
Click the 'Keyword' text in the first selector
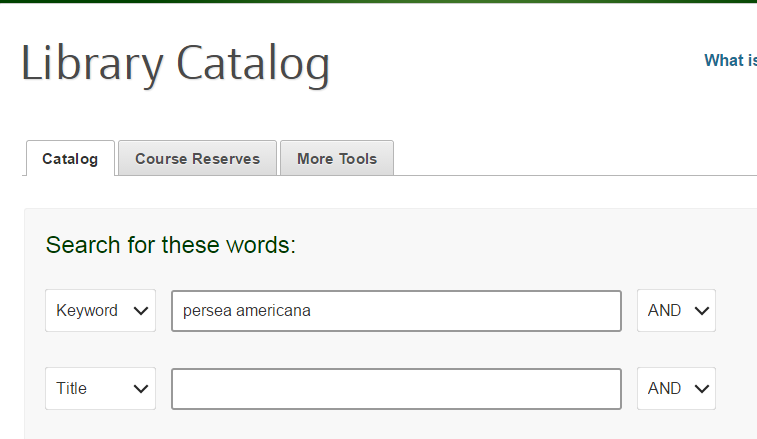pos(87,311)
